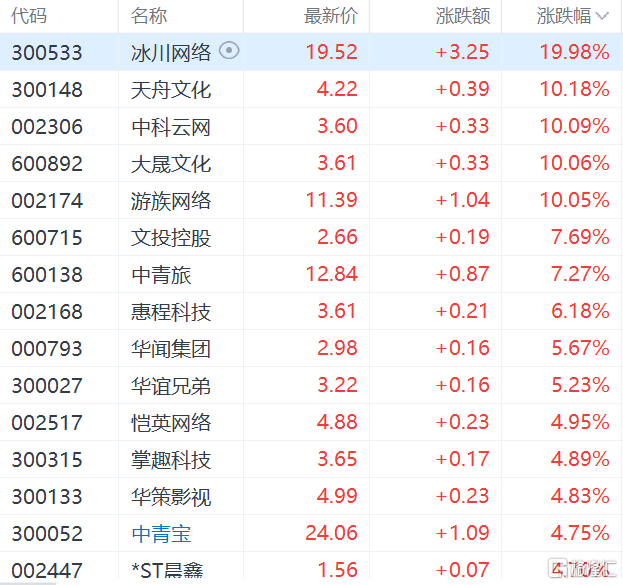
Task: Select the 中科云网 stock name
Action: click(171, 127)
